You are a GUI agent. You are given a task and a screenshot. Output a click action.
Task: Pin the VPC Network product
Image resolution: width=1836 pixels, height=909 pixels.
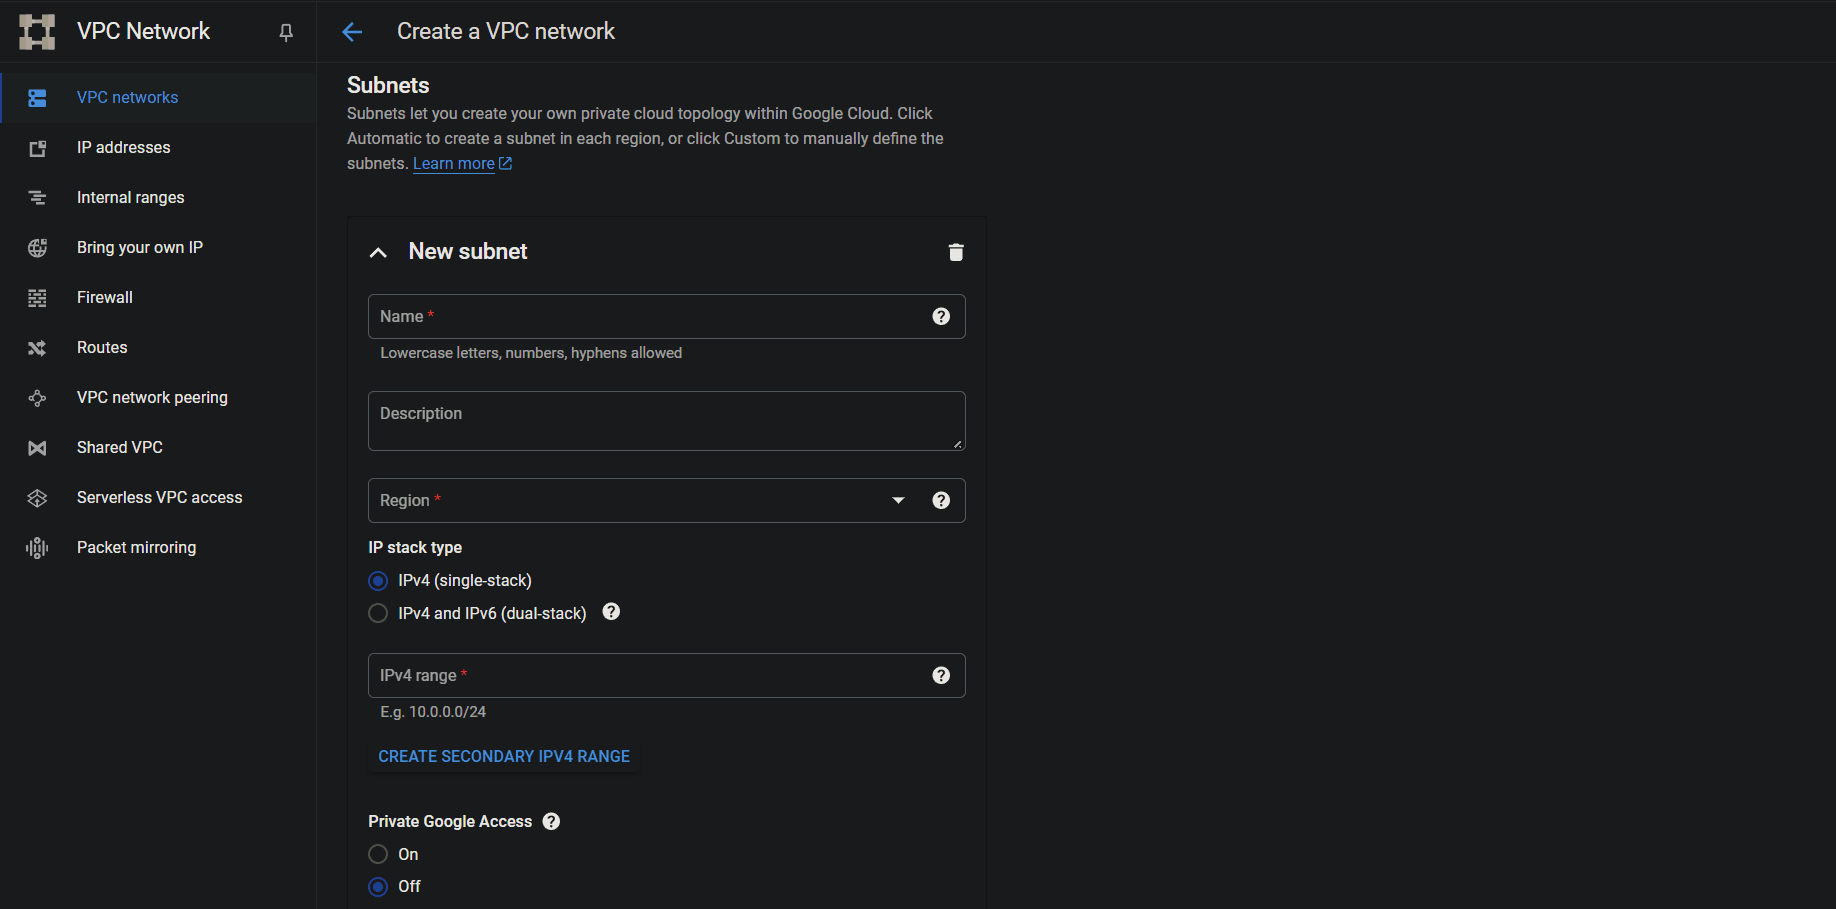[x=286, y=33]
